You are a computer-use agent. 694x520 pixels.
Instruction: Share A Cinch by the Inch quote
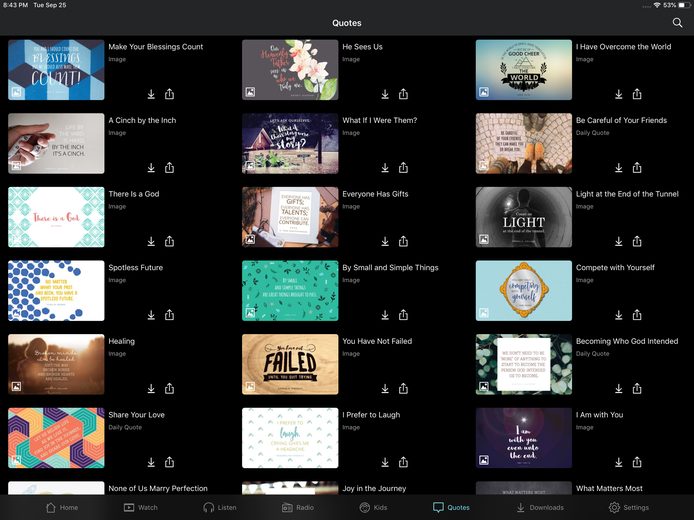pyautogui.click(x=170, y=167)
